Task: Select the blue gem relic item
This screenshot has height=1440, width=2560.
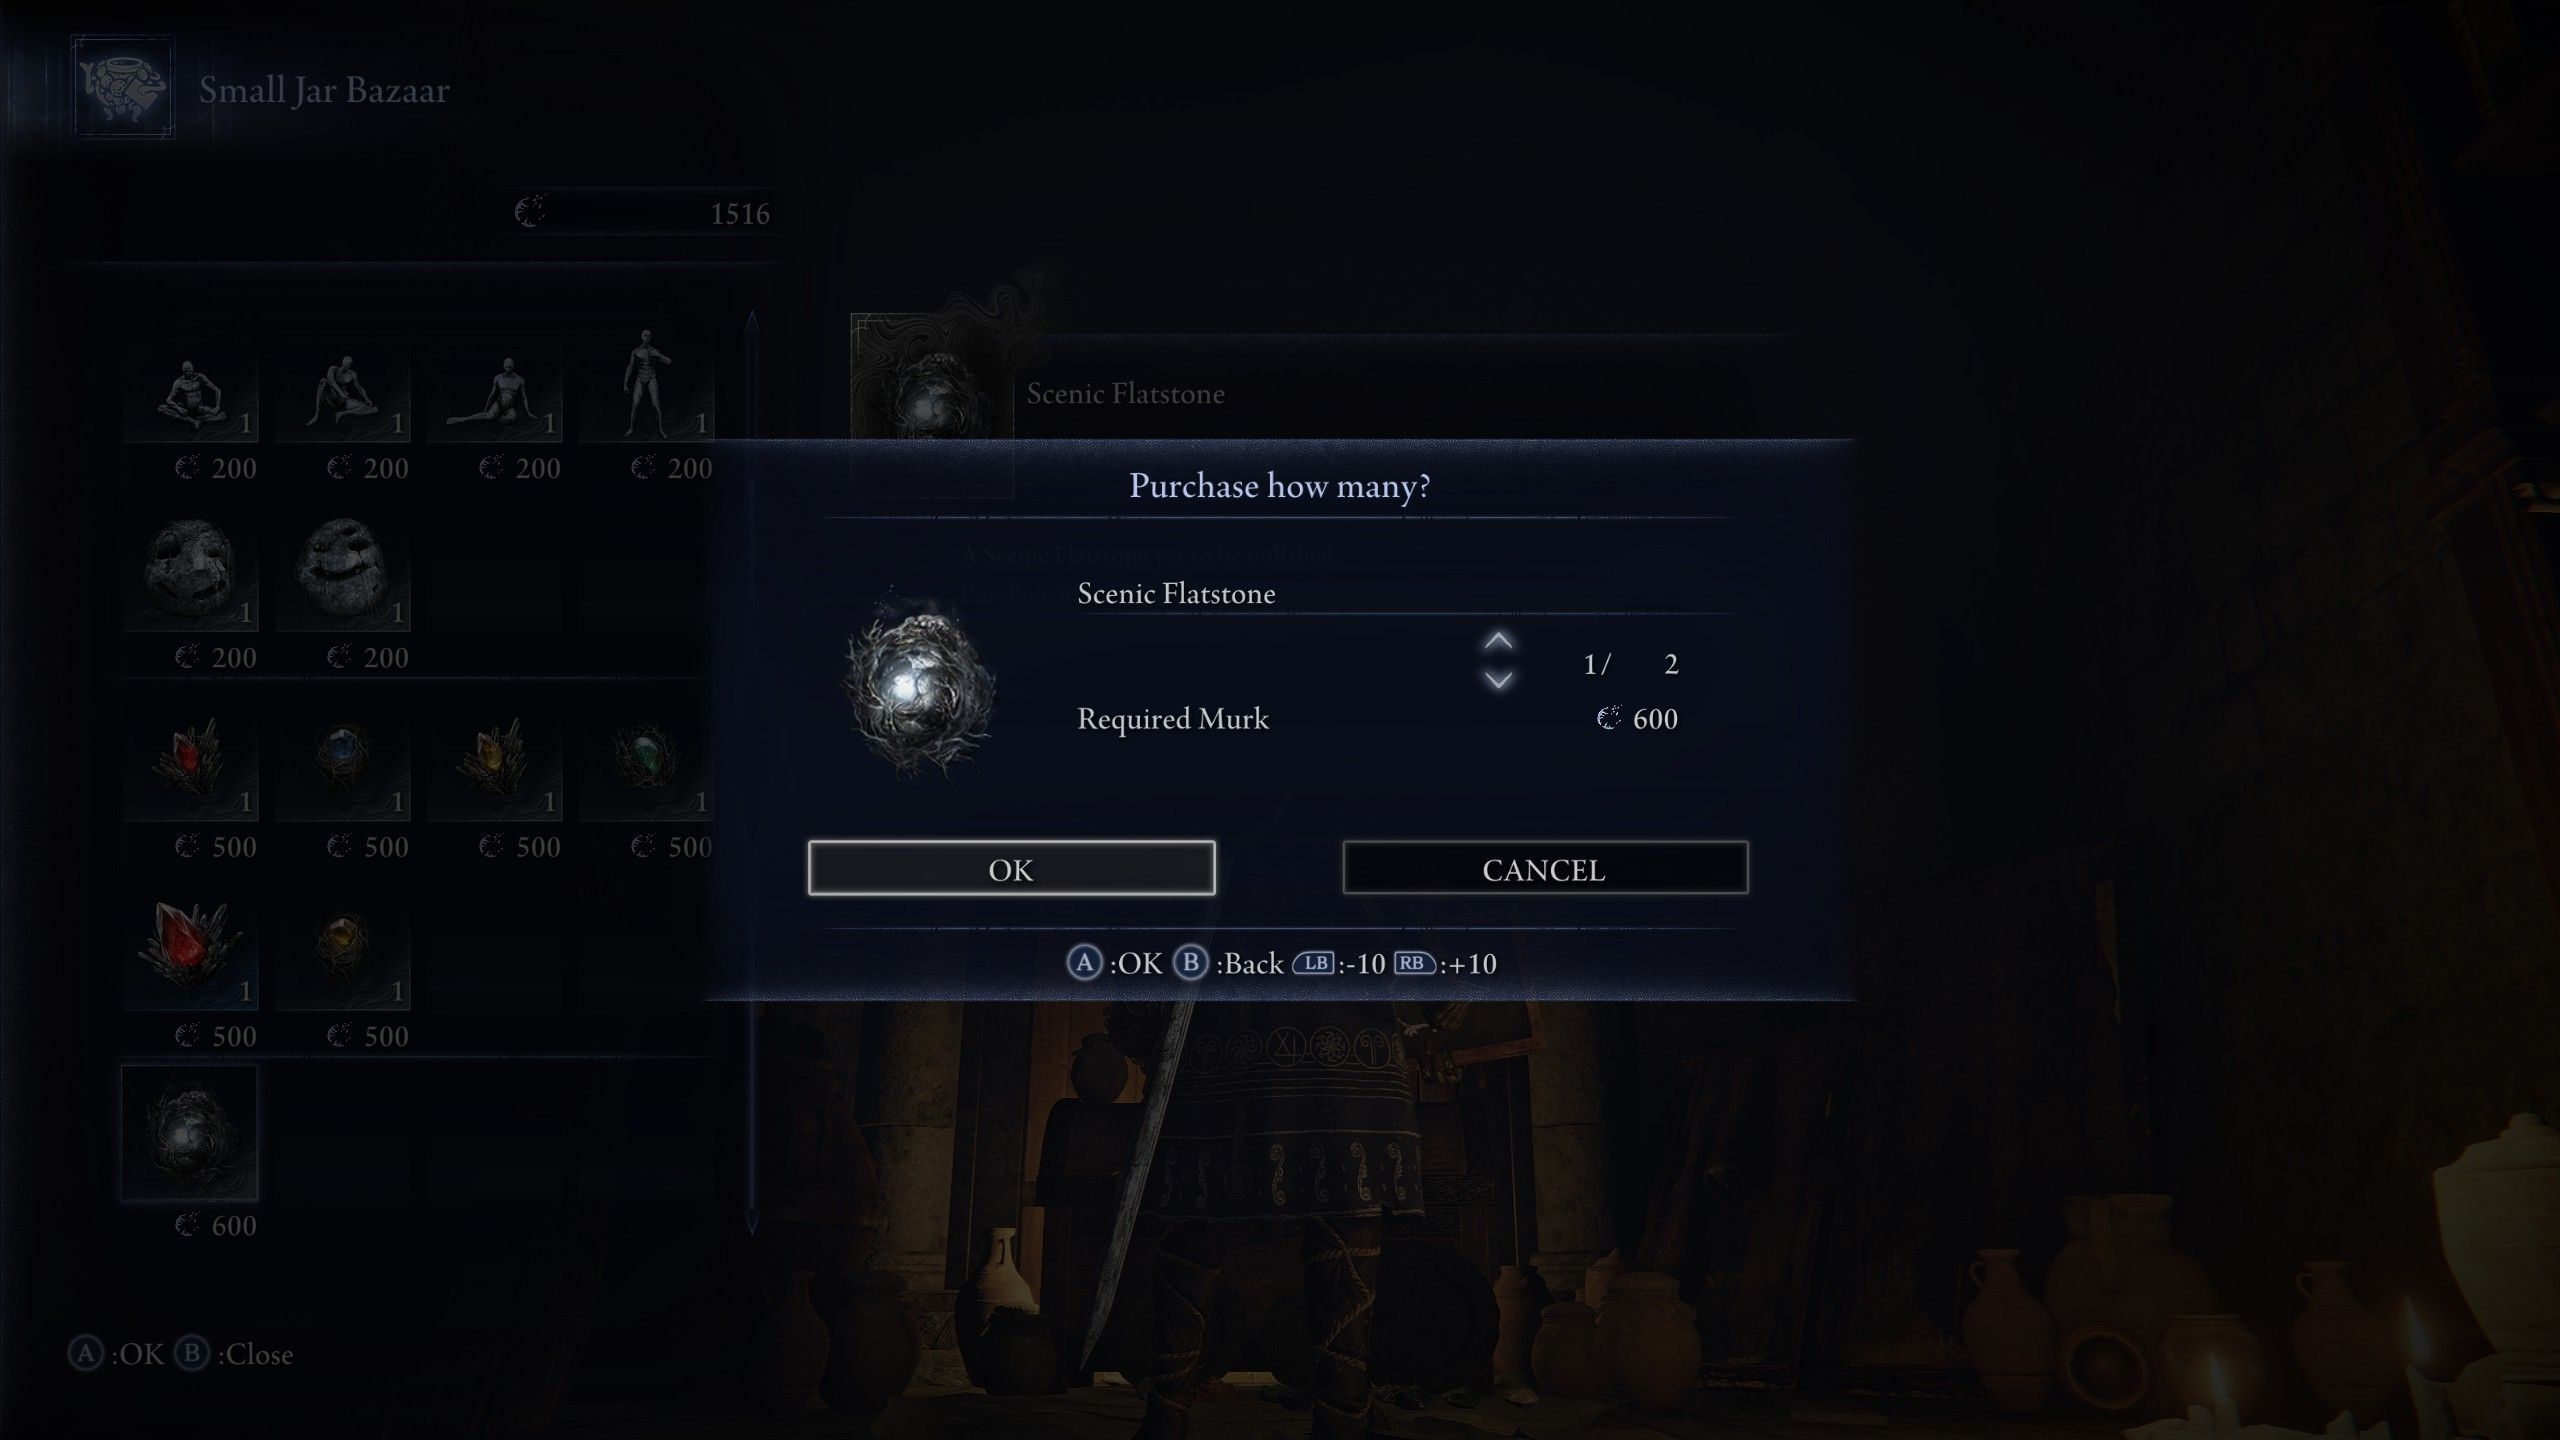Action: coord(342,758)
